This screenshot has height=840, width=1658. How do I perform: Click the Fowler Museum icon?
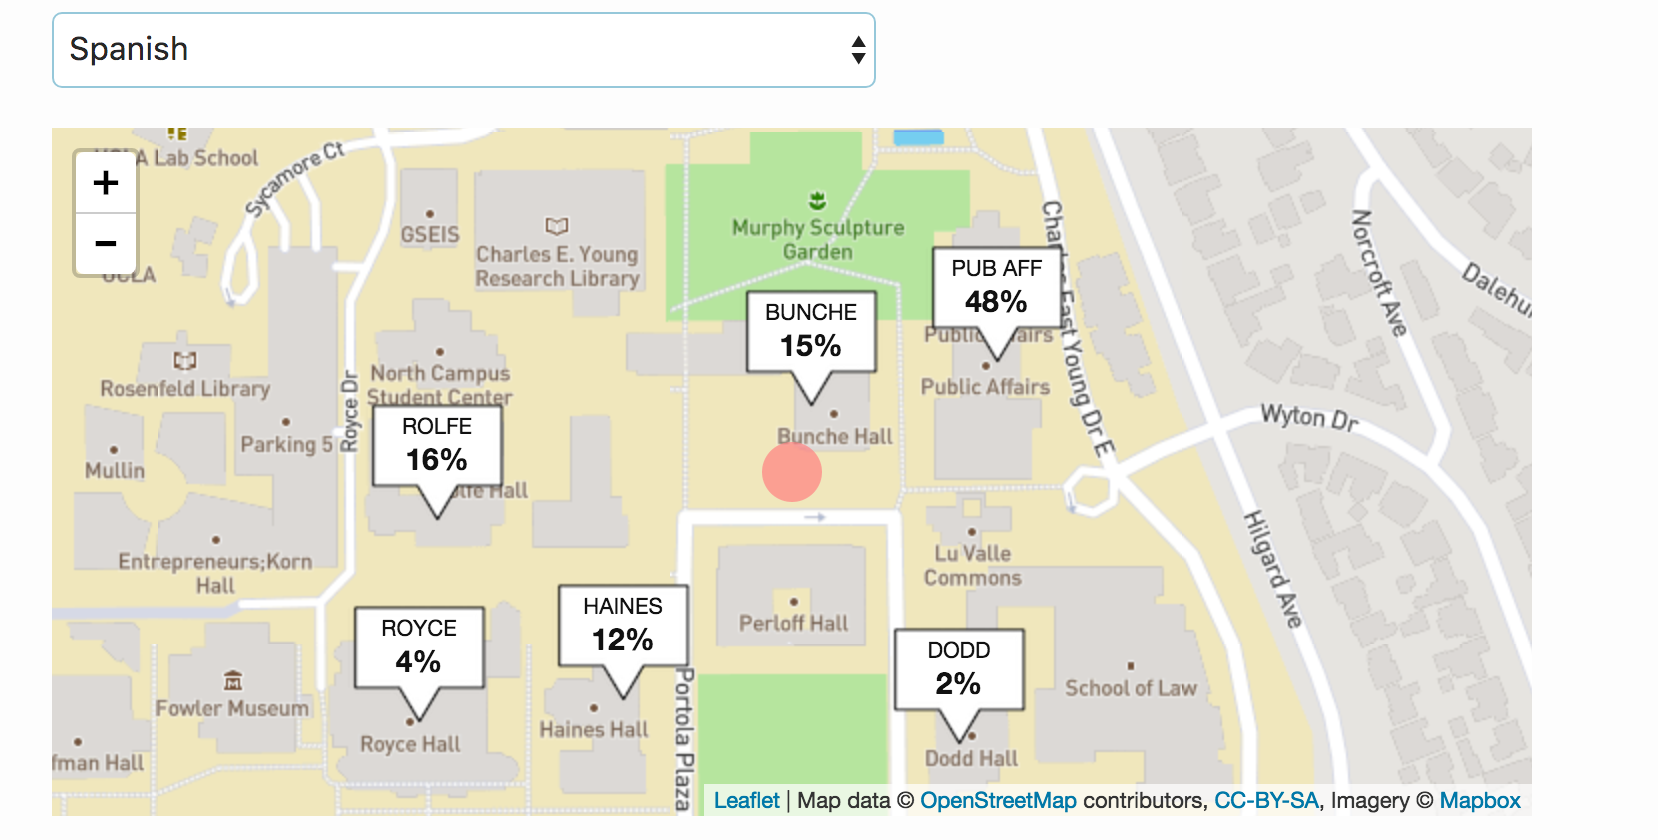[232, 681]
